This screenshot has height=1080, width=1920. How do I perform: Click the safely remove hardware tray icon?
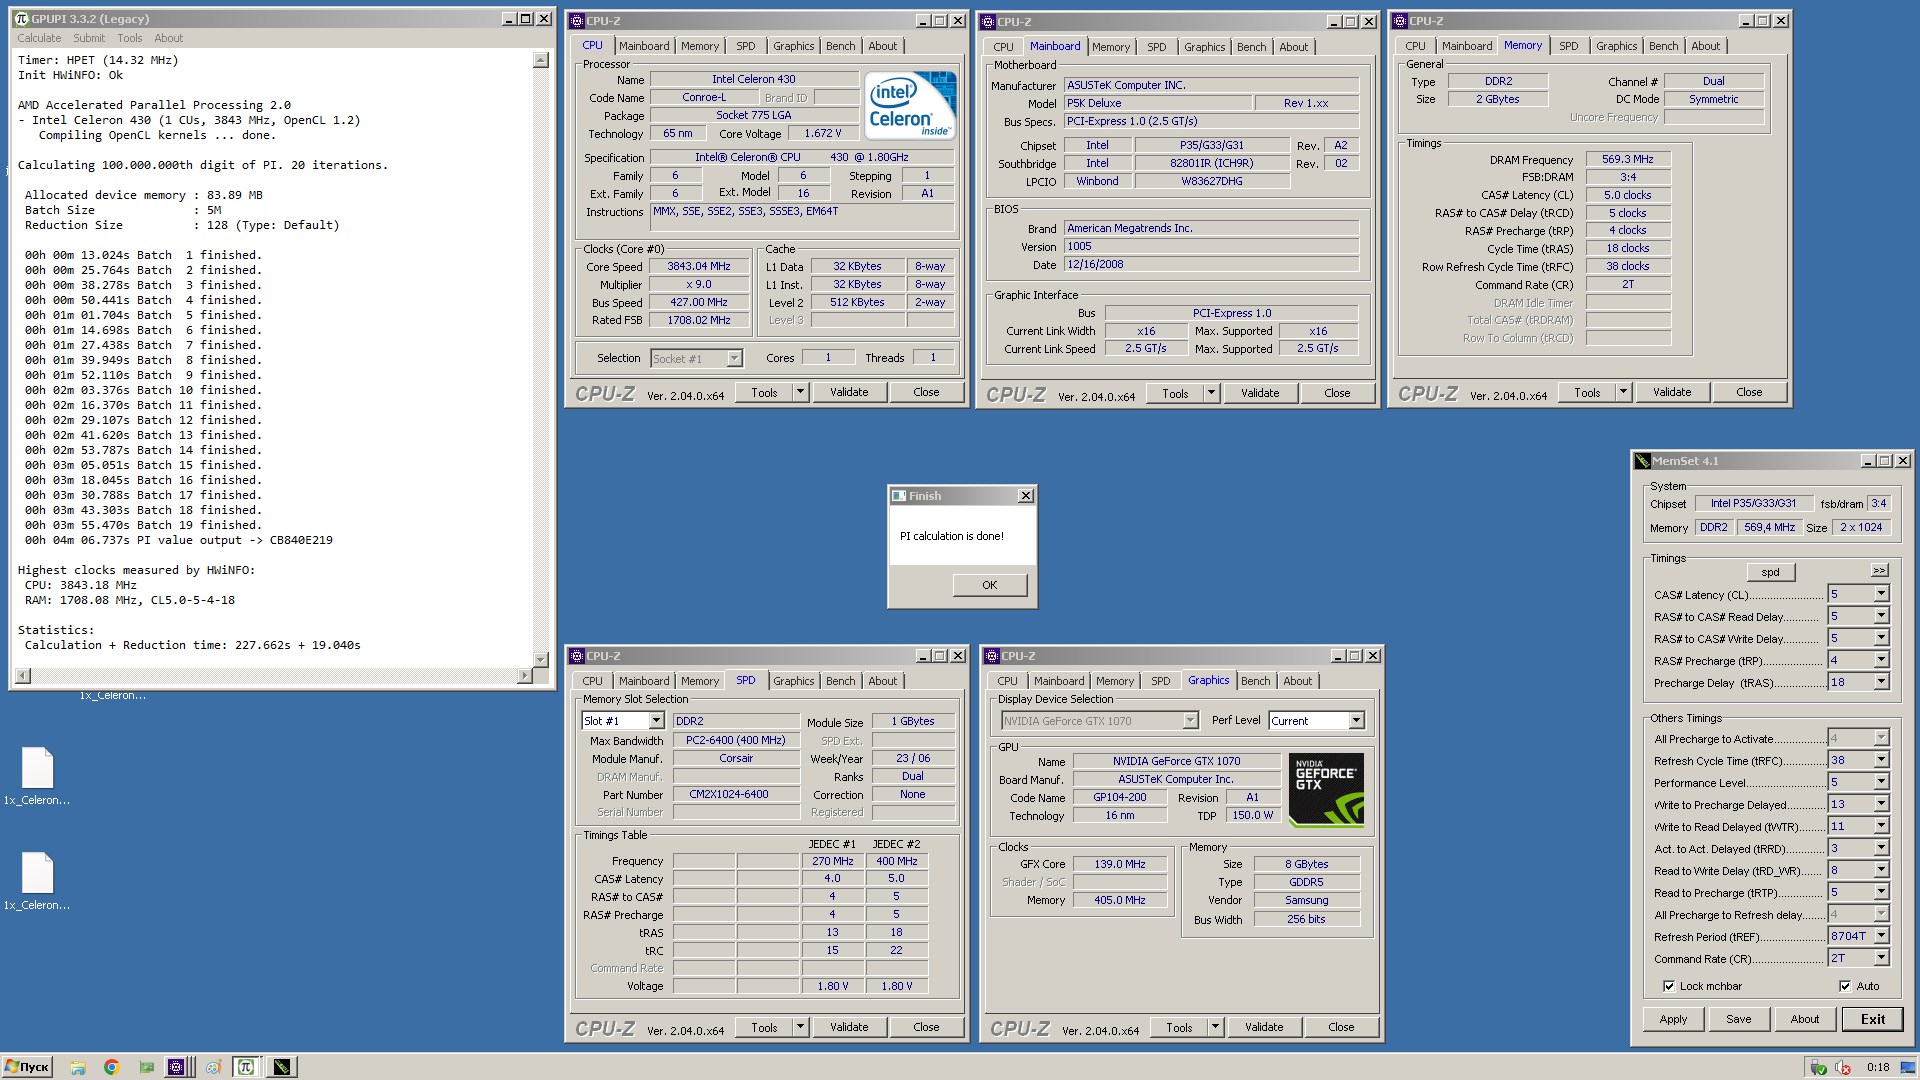coord(1818,1067)
